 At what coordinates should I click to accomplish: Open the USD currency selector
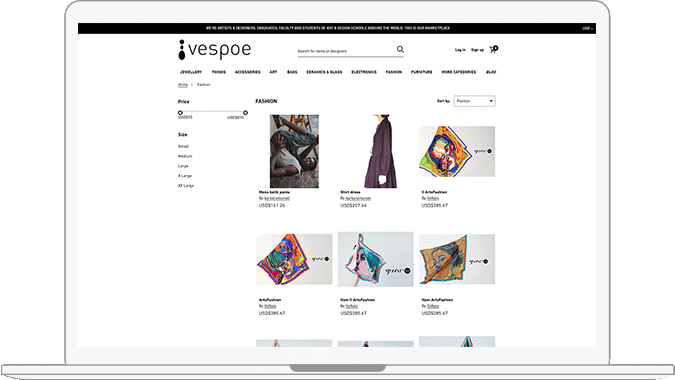pos(588,28)
